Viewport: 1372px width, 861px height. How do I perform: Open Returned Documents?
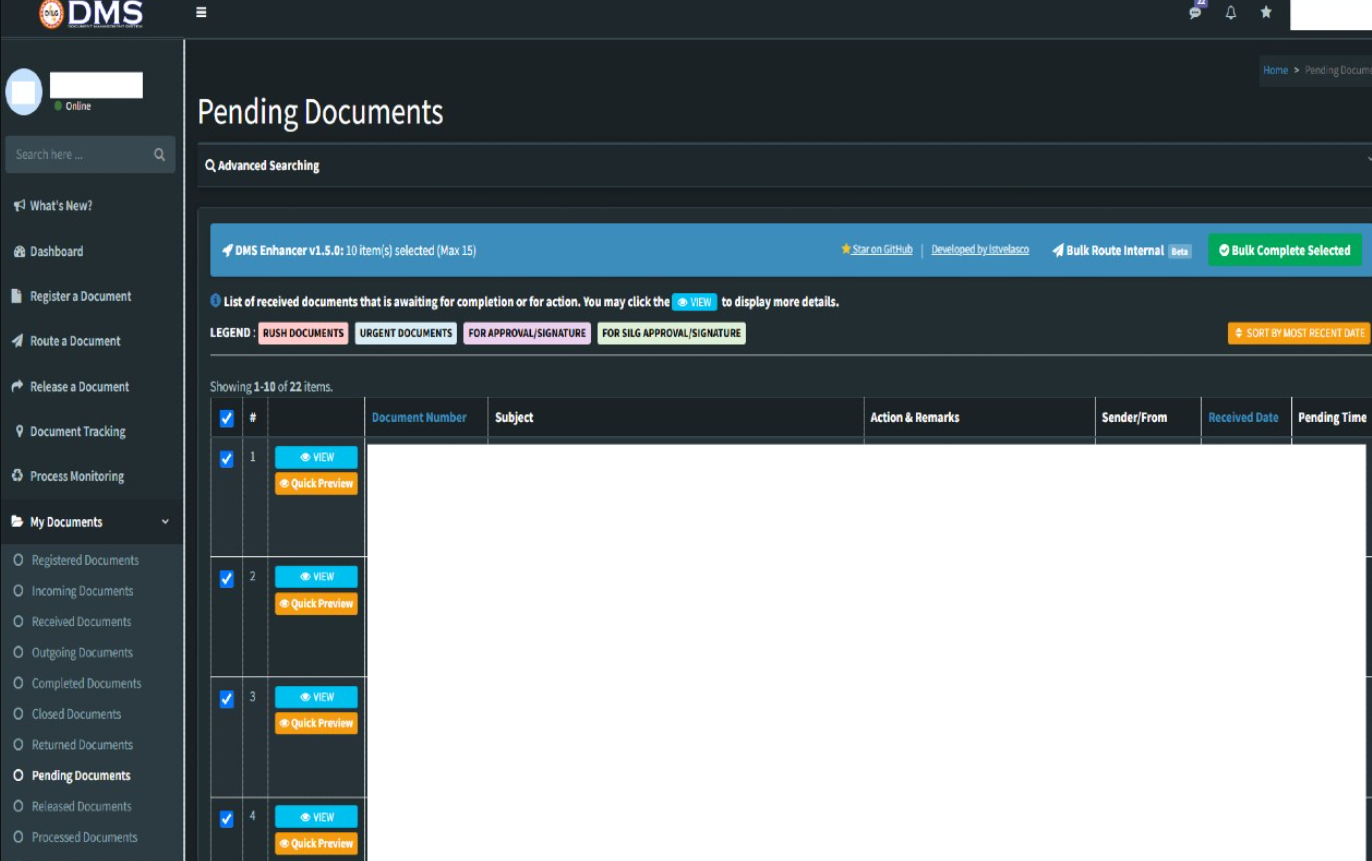click(x=82, y=745)
